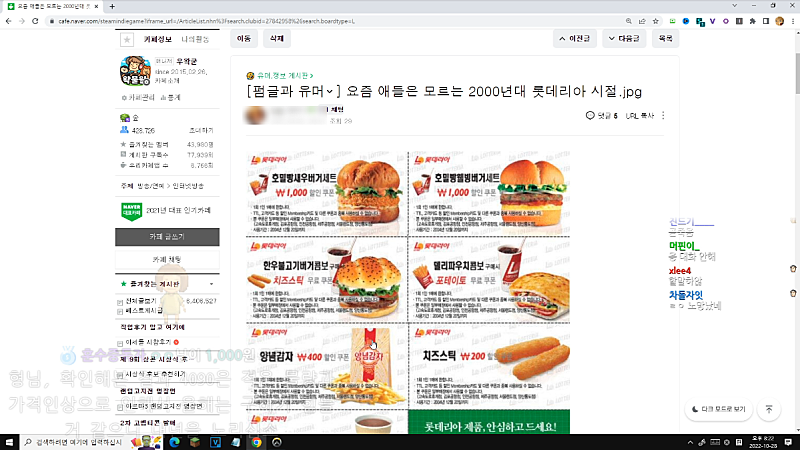
Task: Click the 인터넷방송 topic link
Action: click(188, 186)
